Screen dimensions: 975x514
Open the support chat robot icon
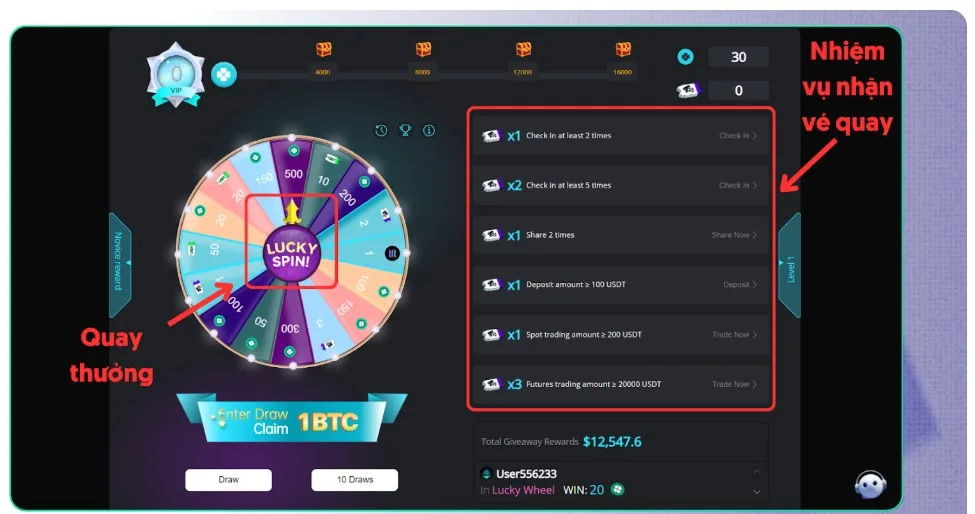871,484
